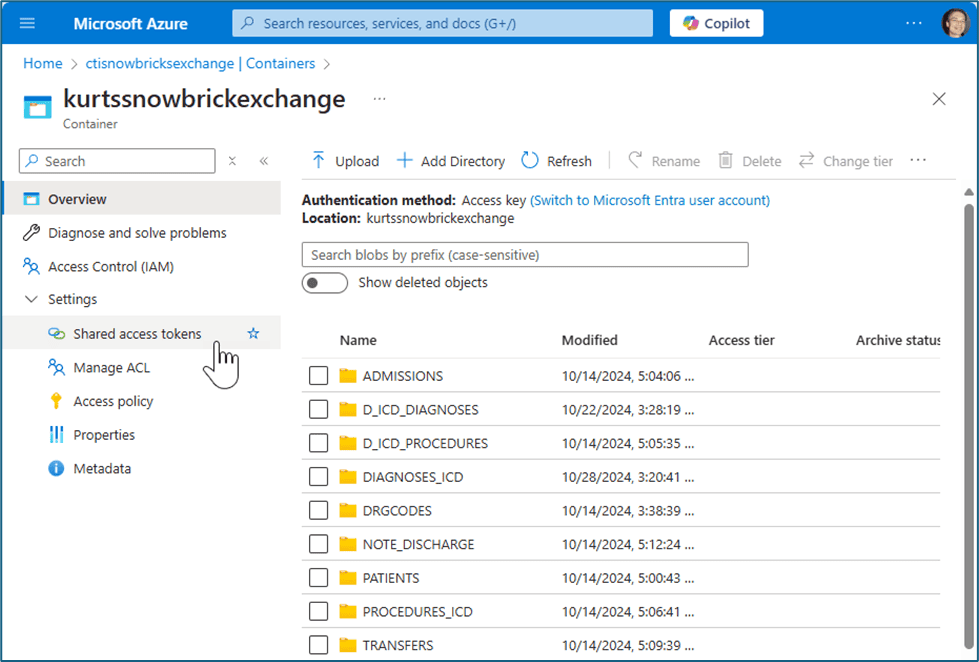Open the ADMISSIONS folder
The width and height of the screenshot is (979, 662).
pyautogui.click(x=403, y=376)
